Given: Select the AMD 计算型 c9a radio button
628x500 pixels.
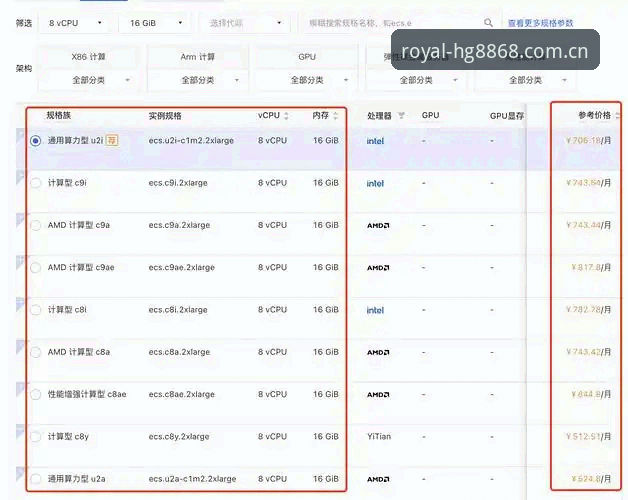Looking at the screenshot, I should tap(36, 225).
